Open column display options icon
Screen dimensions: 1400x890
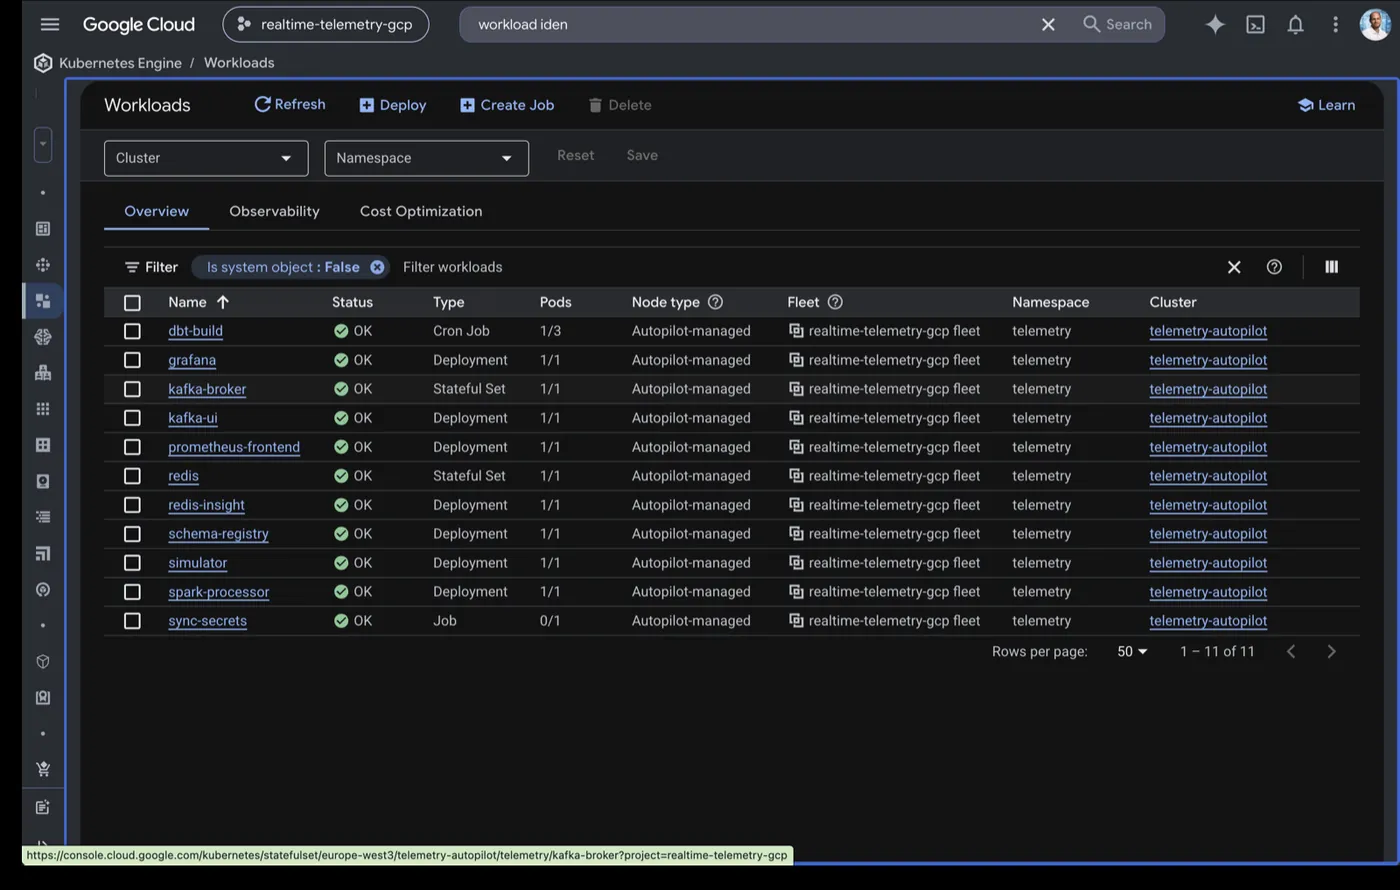coord(1331,267)
